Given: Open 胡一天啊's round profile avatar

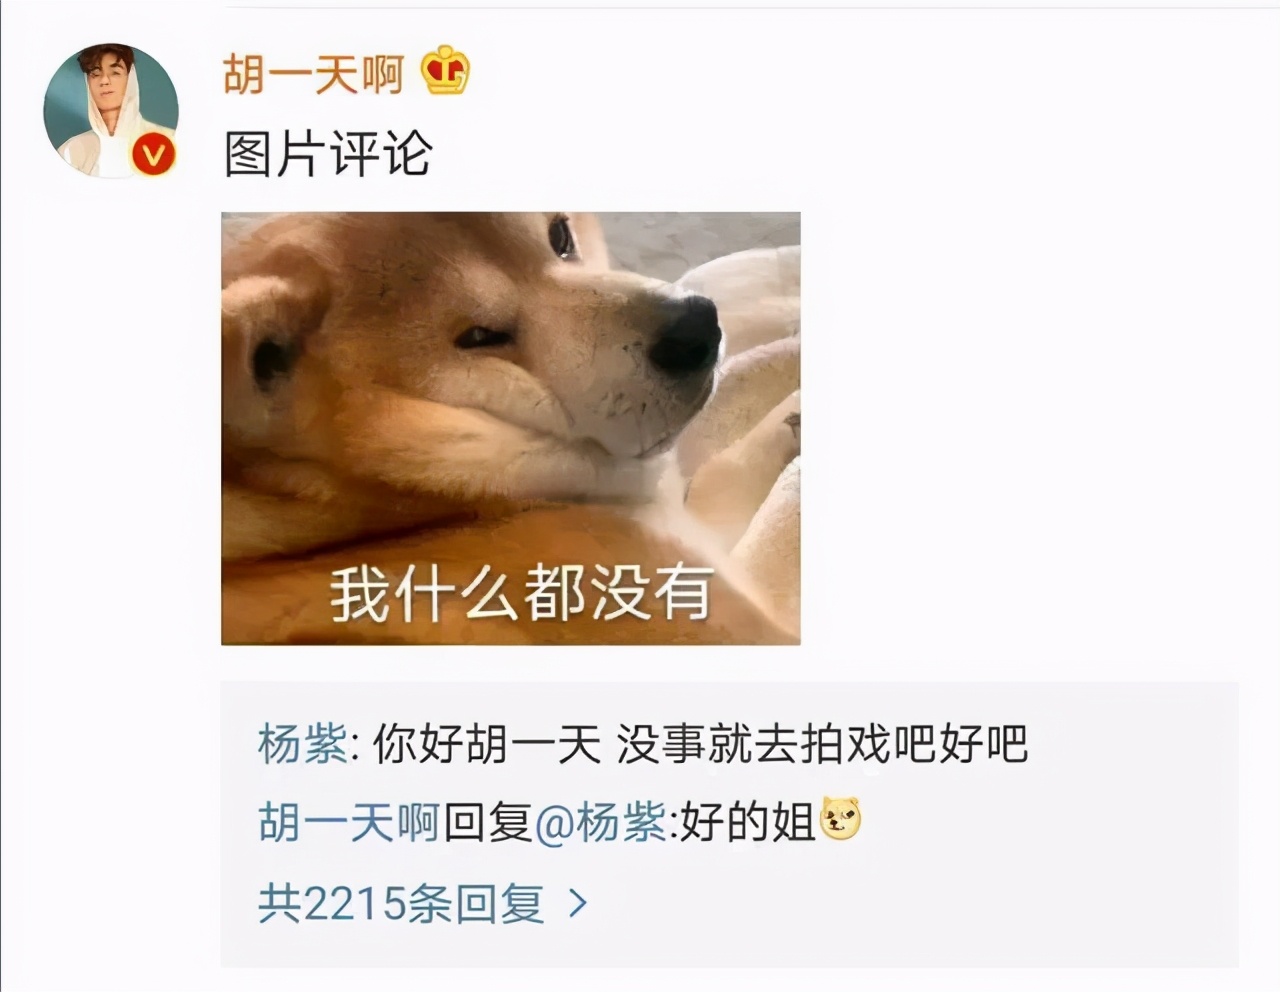Looking at the screenshot, I should (111, 110).
